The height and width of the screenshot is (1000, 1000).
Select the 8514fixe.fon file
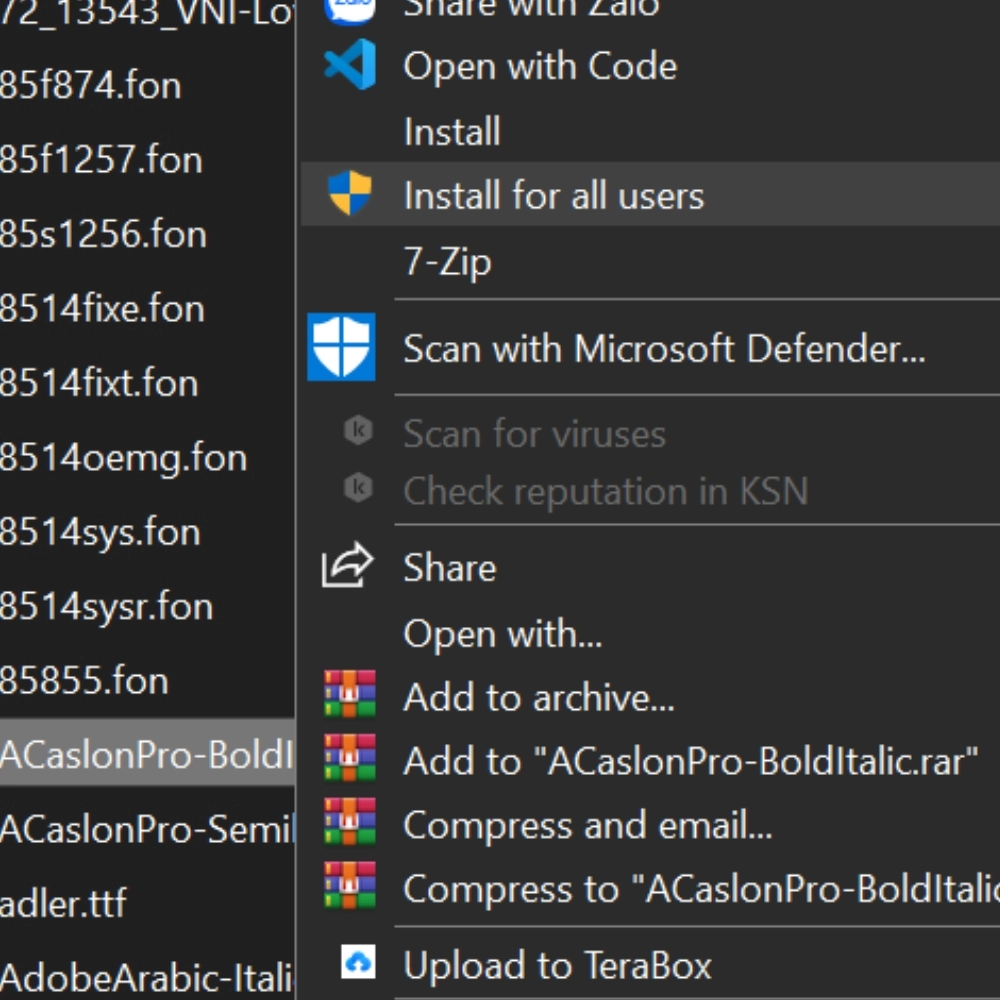click(102, 309)
